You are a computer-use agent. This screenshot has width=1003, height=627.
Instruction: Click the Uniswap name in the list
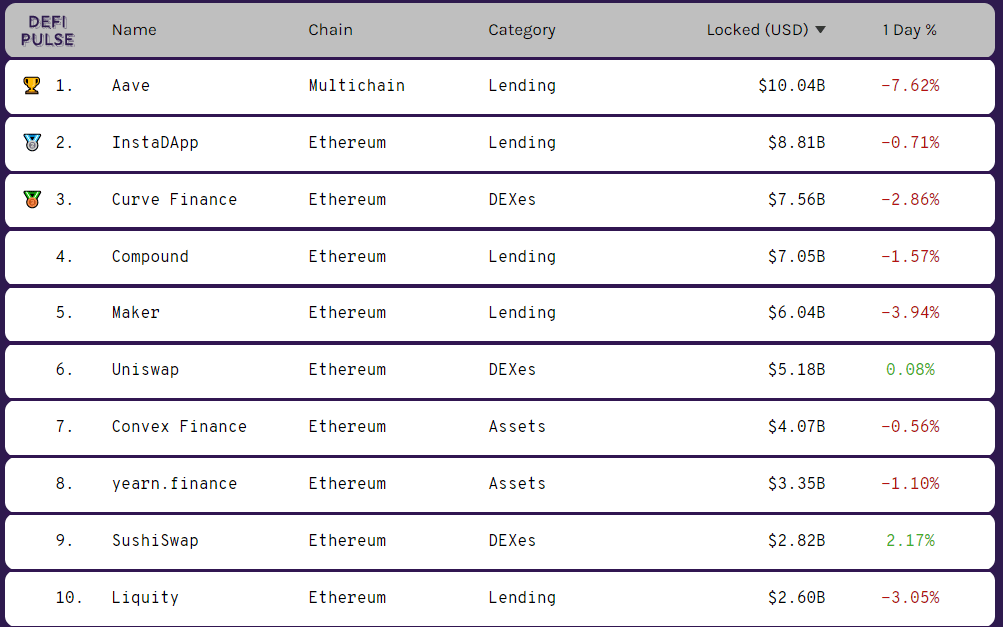coord(145,369)
